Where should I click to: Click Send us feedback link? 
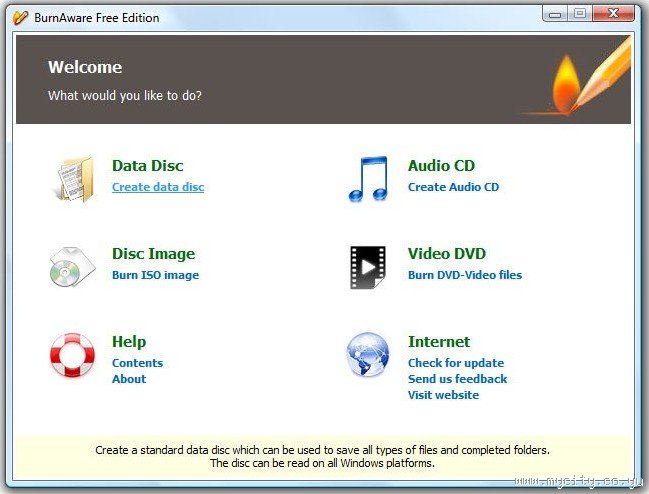(x=457, y=379)
